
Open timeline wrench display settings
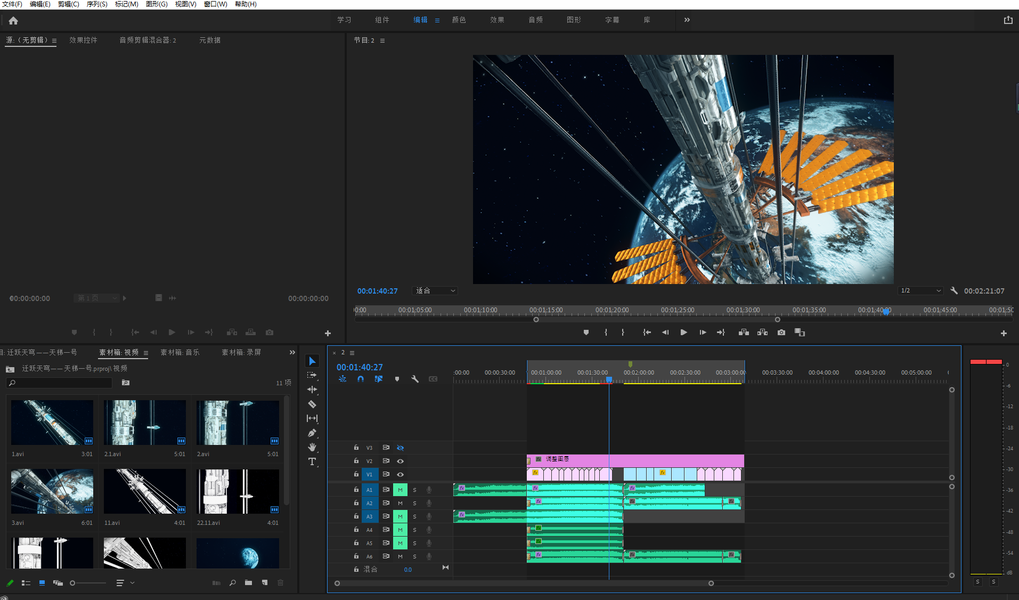click(x=415, y=379)
